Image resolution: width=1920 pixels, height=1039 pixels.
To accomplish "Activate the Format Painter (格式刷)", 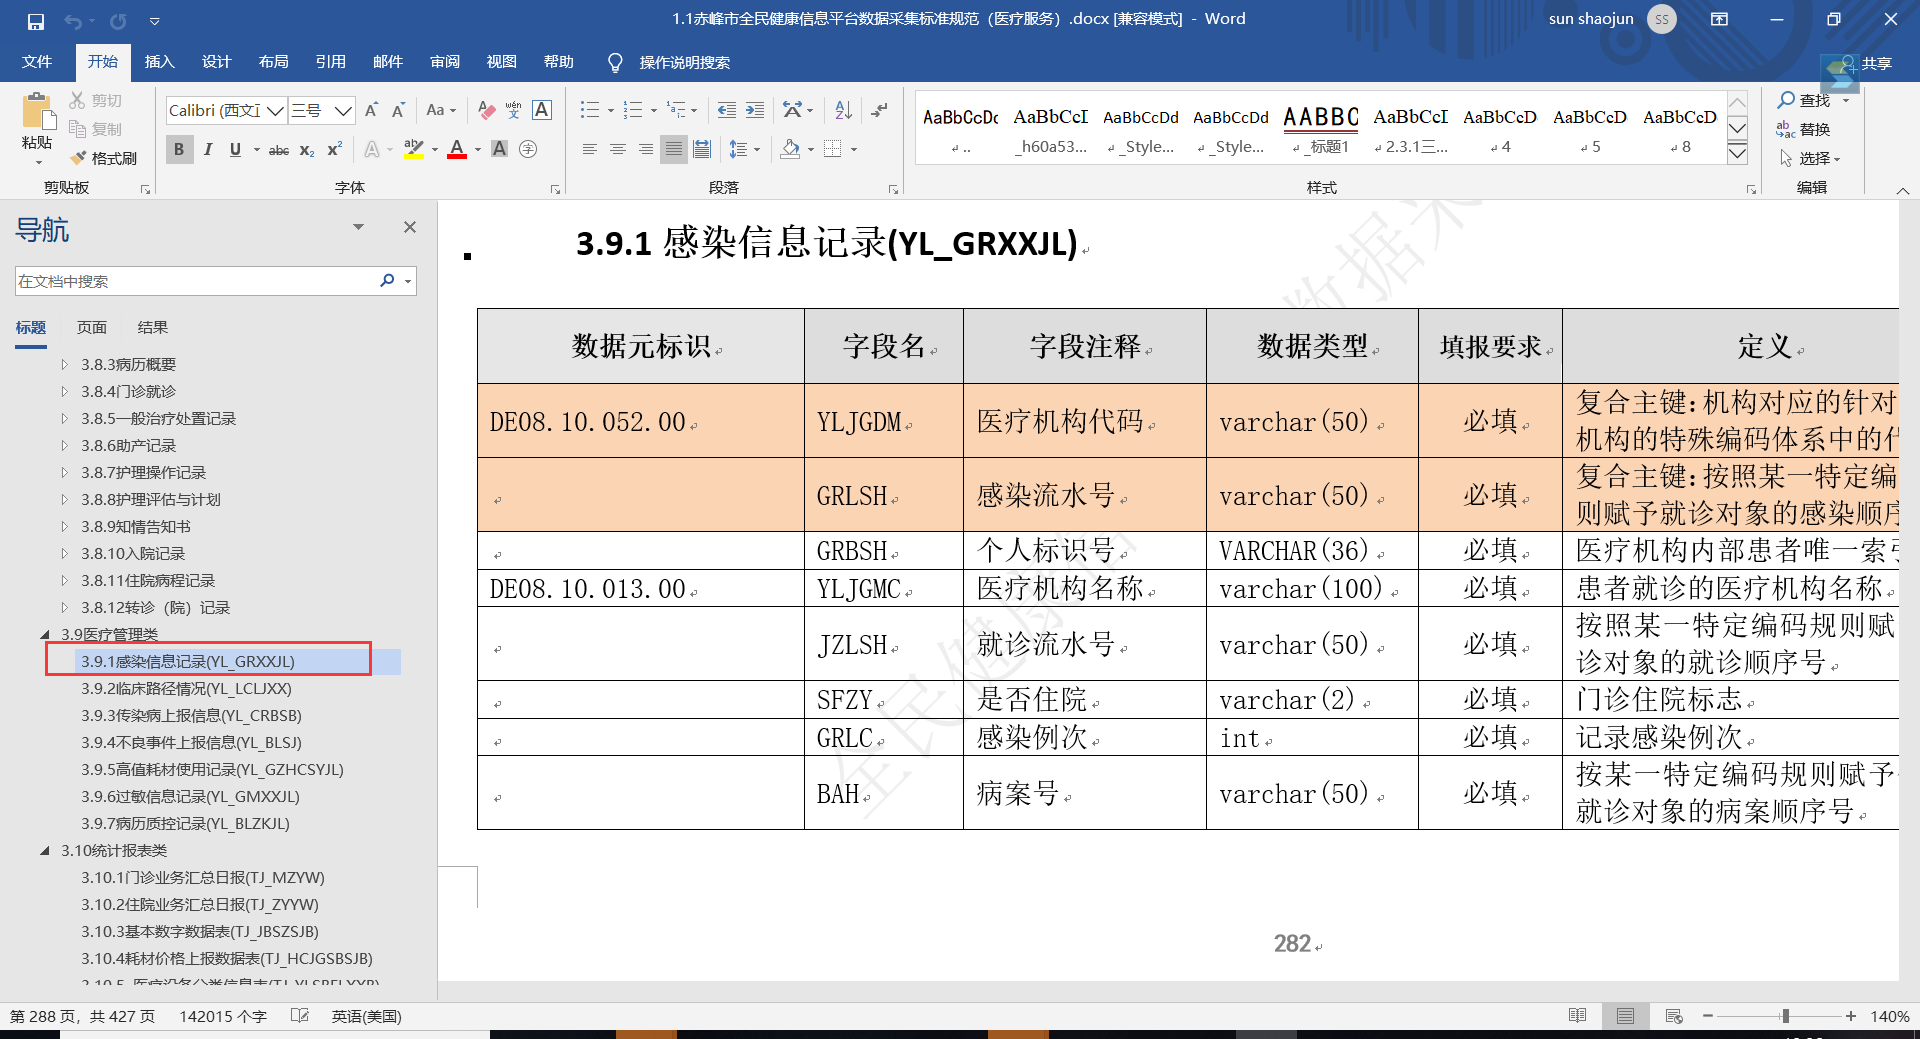I will 104,158.
